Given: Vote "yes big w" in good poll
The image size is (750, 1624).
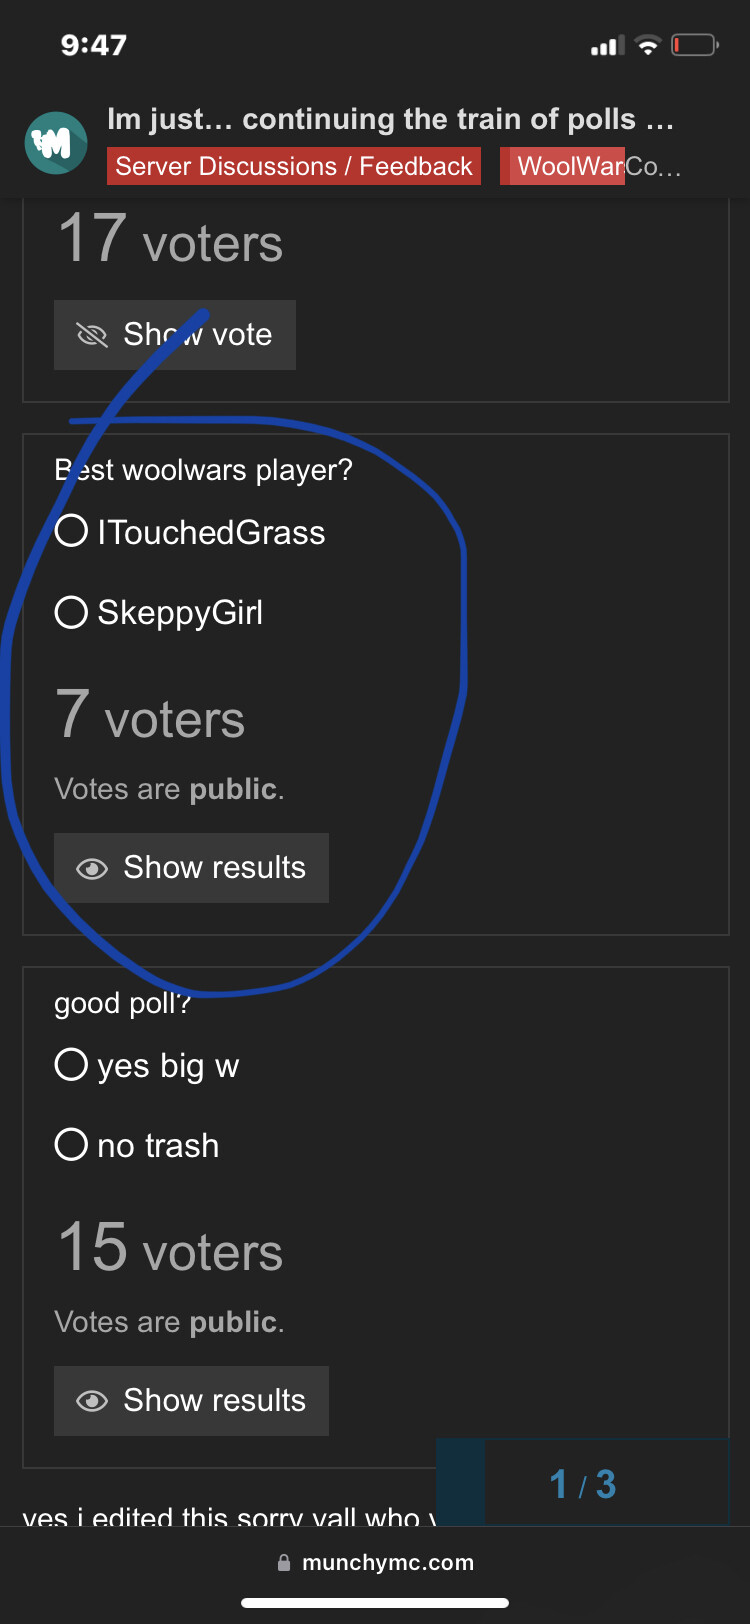Looking at the screenshot, I should pos(147,1065).
